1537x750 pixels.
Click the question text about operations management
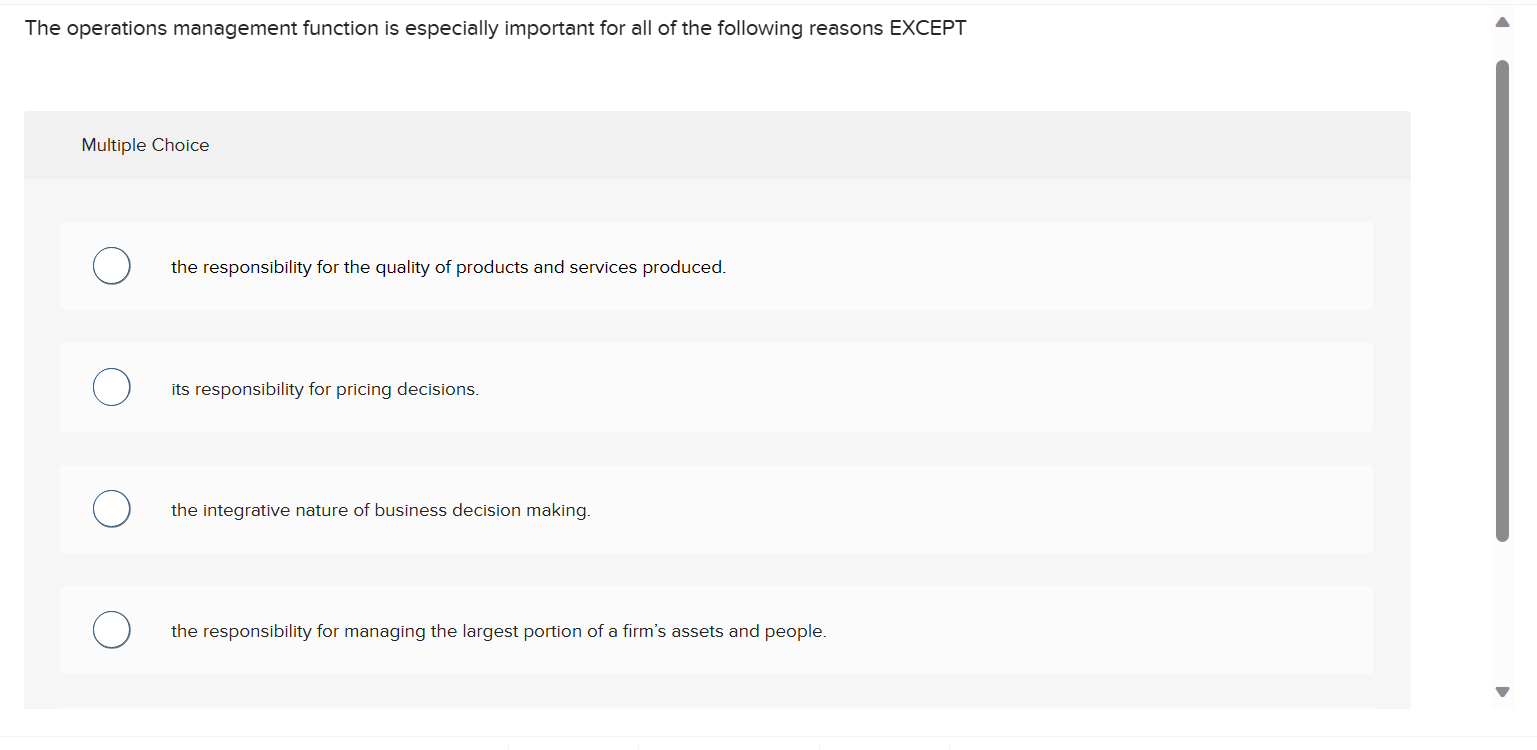[497, 27]
